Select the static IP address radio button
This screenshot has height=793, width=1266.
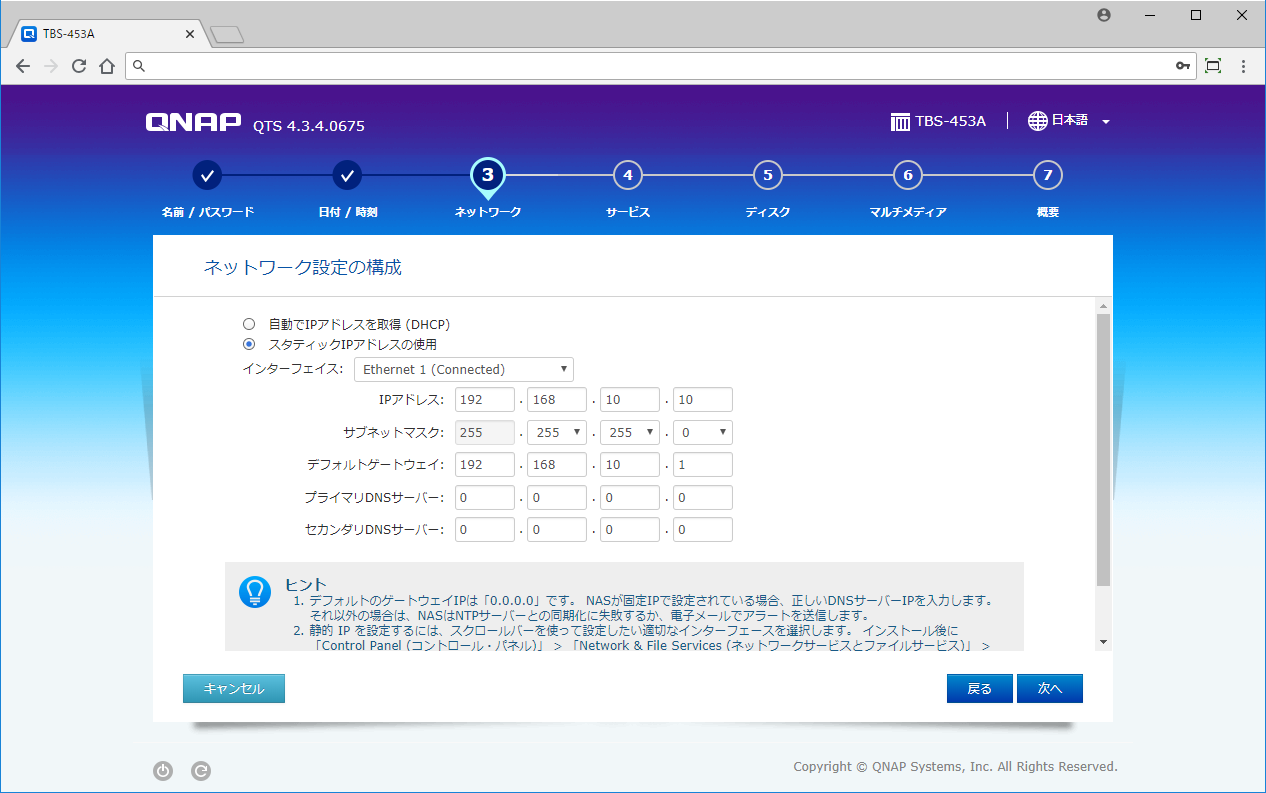249,344
